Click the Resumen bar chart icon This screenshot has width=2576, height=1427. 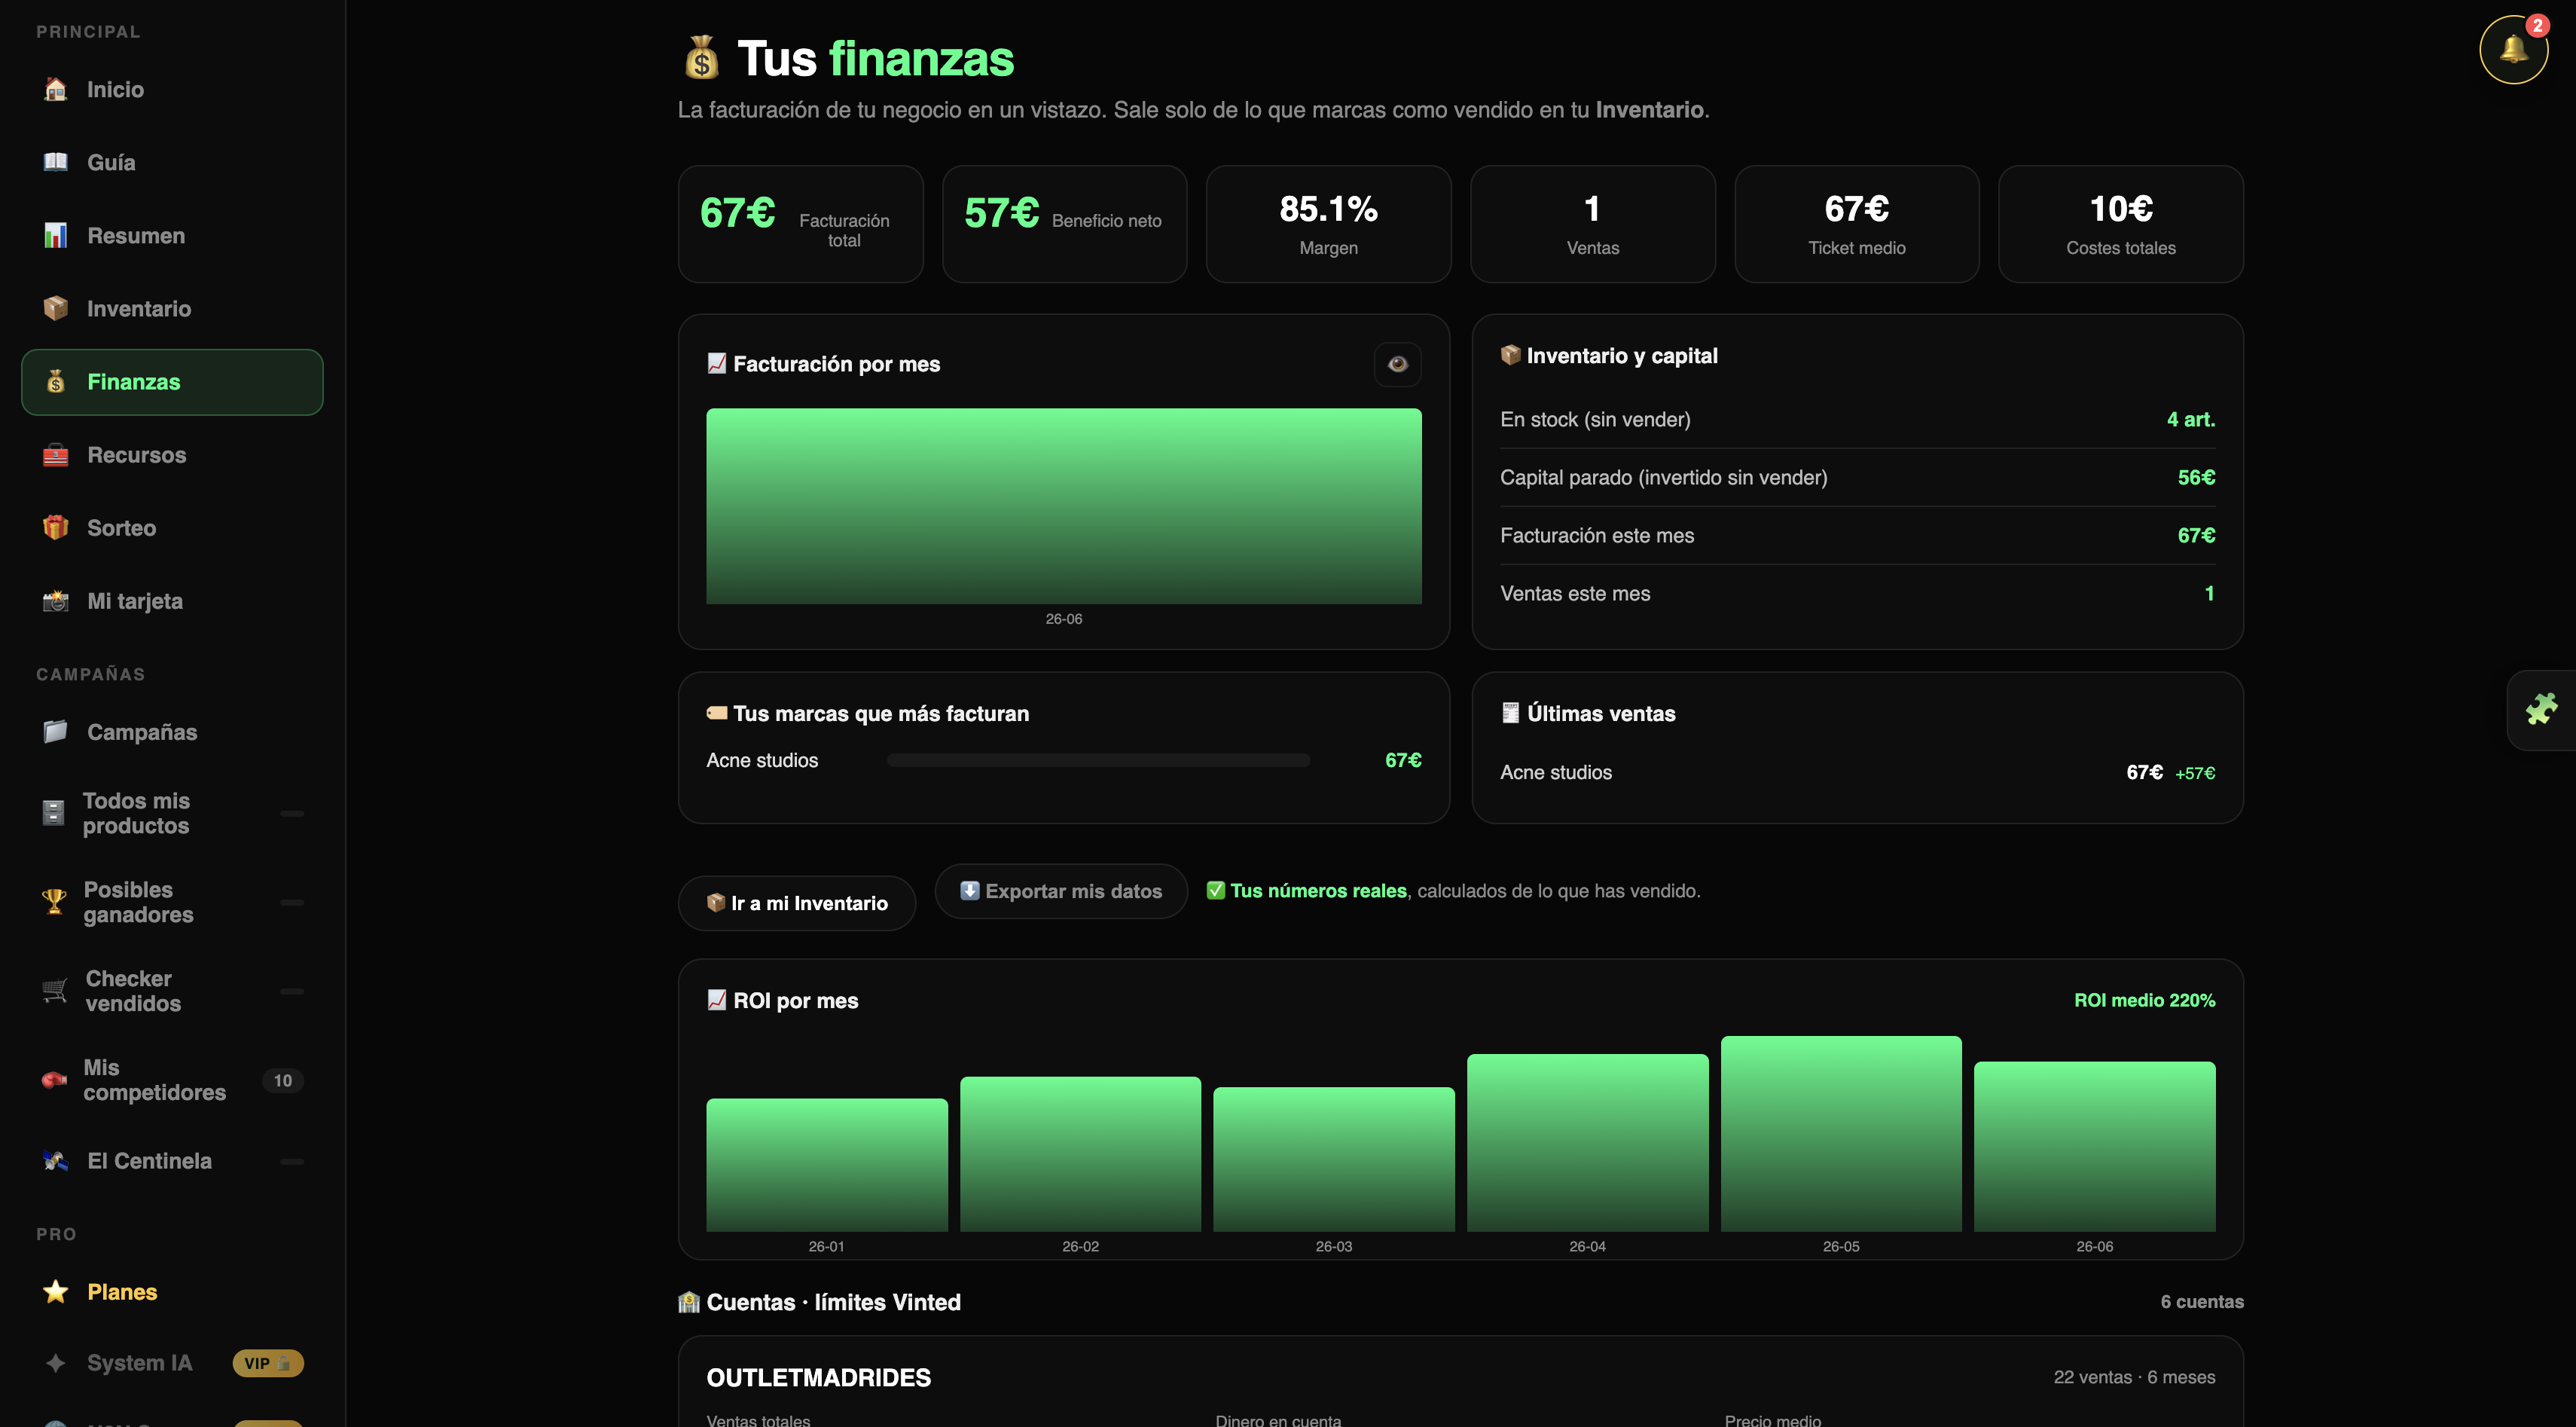(x=56, y=235)
